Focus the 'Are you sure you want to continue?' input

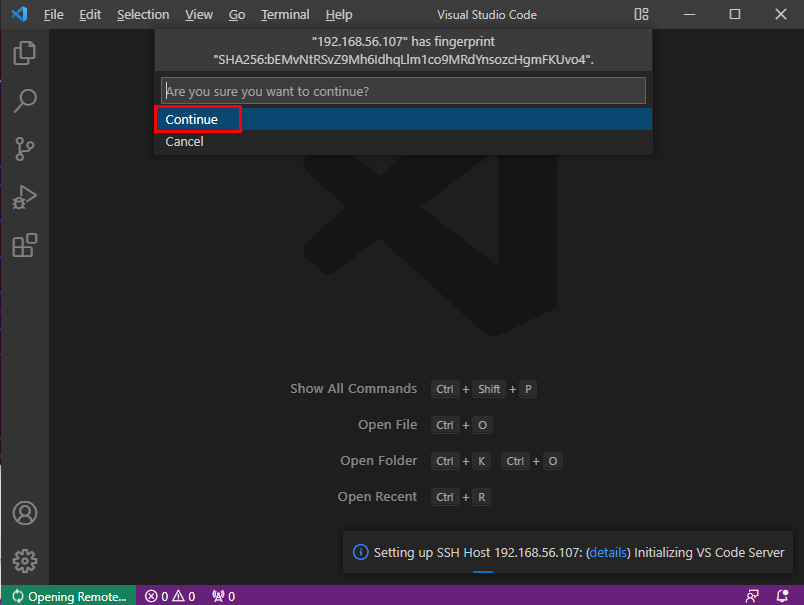point(403,91)
